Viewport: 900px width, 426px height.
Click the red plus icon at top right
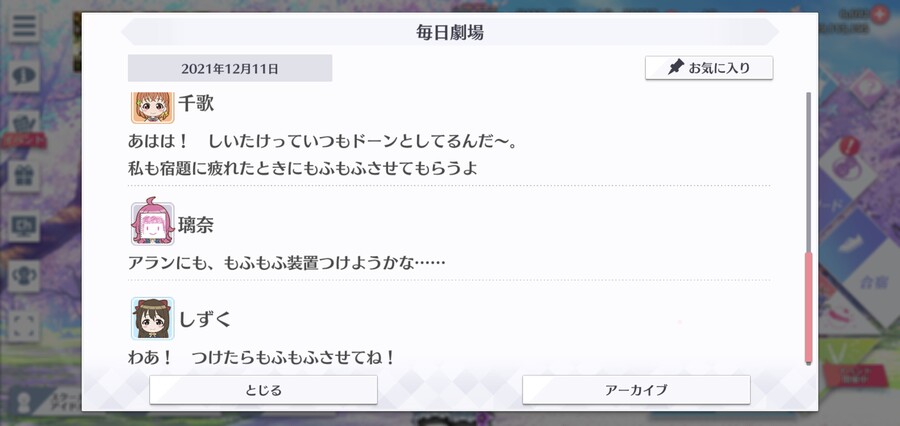click(x=879, y=14)
